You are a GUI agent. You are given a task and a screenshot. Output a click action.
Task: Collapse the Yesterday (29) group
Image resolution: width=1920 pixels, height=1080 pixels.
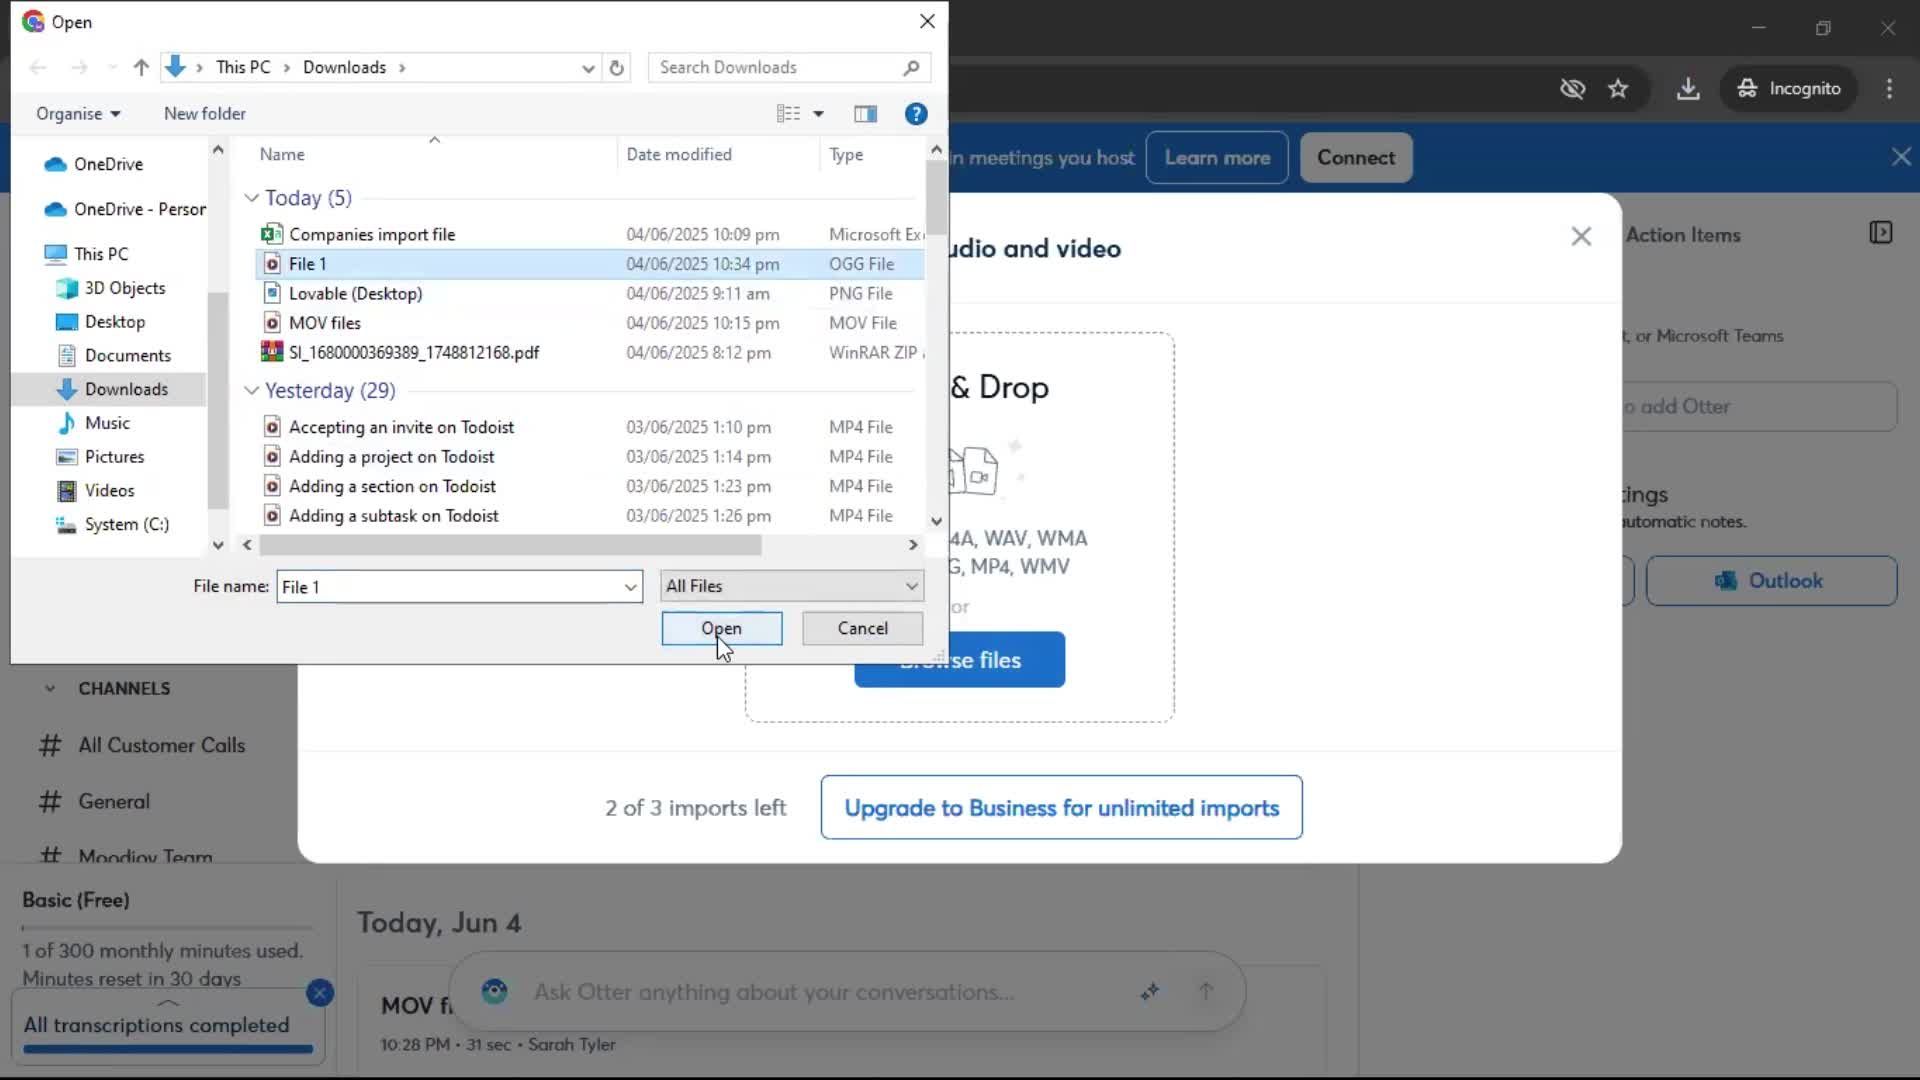(x=251, y=390)
